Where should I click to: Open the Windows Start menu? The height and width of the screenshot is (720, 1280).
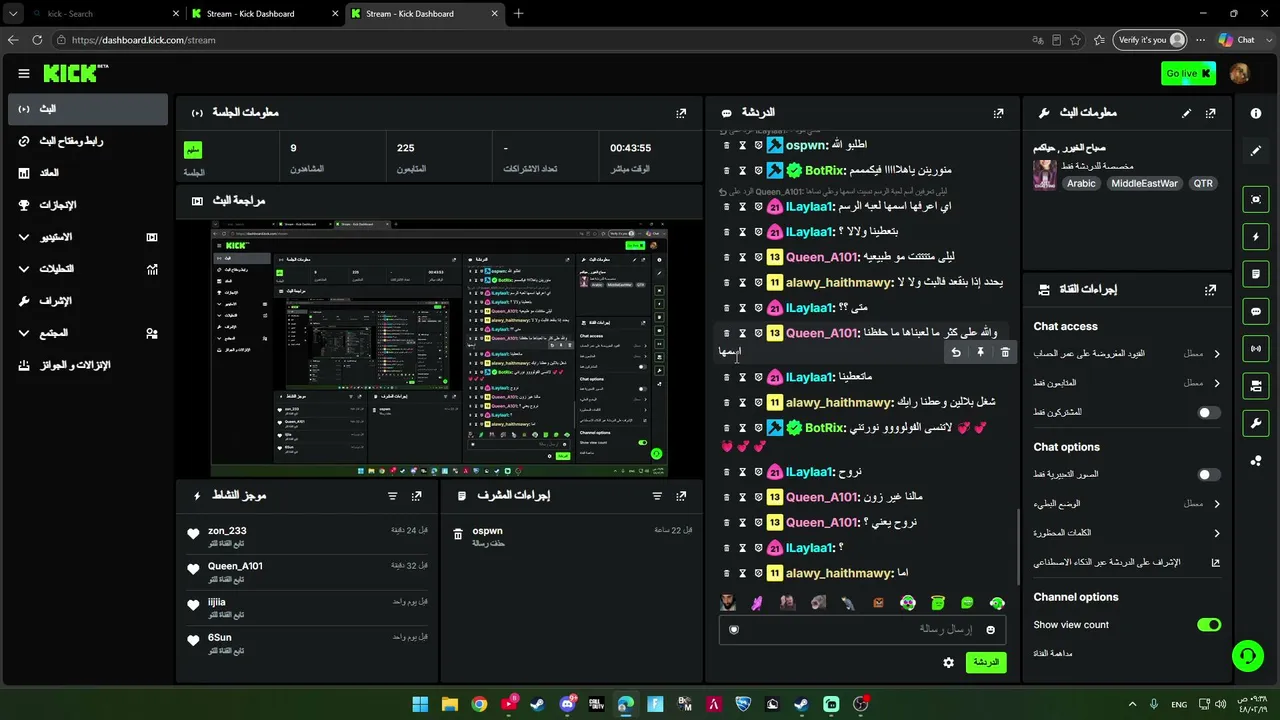(420, 704)
